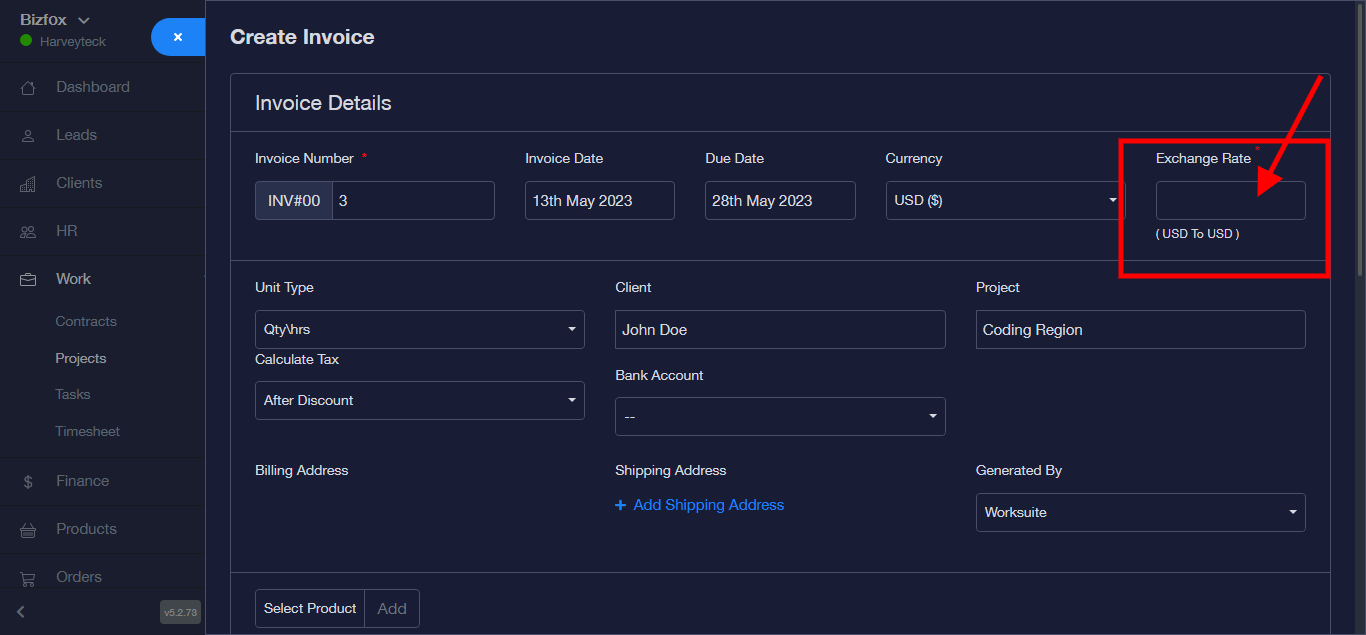Image resolution: width=1366 pixels, height=635 pixels.
Task: Expand the Bank Account dropdown
Action: click(x=779, y=416)
